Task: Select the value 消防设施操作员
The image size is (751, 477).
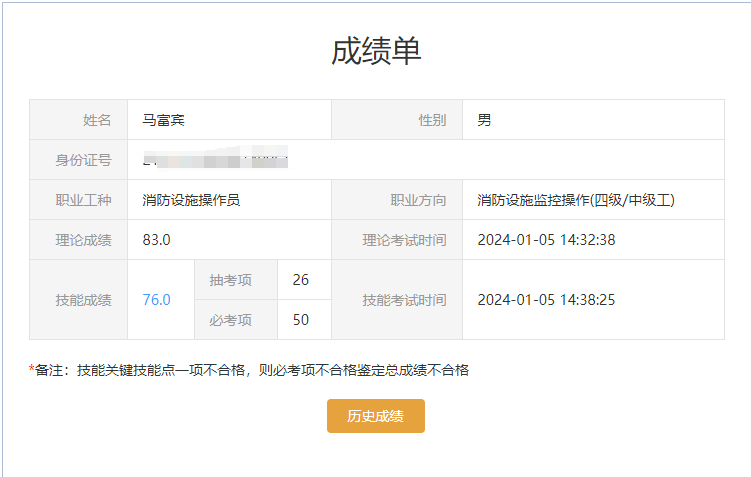Action: click(x=191, y=200)
